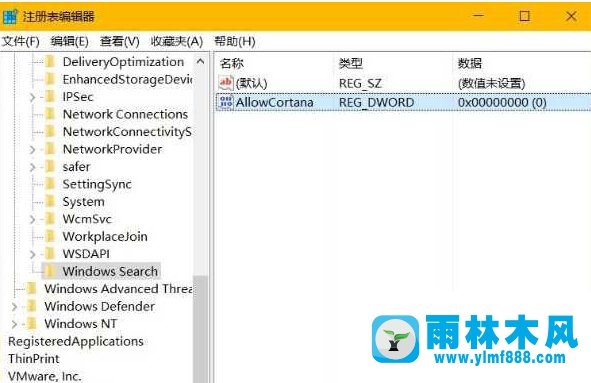Select the (默认) value name
This screenshot has width=591, height=383.
pos(251,83)
